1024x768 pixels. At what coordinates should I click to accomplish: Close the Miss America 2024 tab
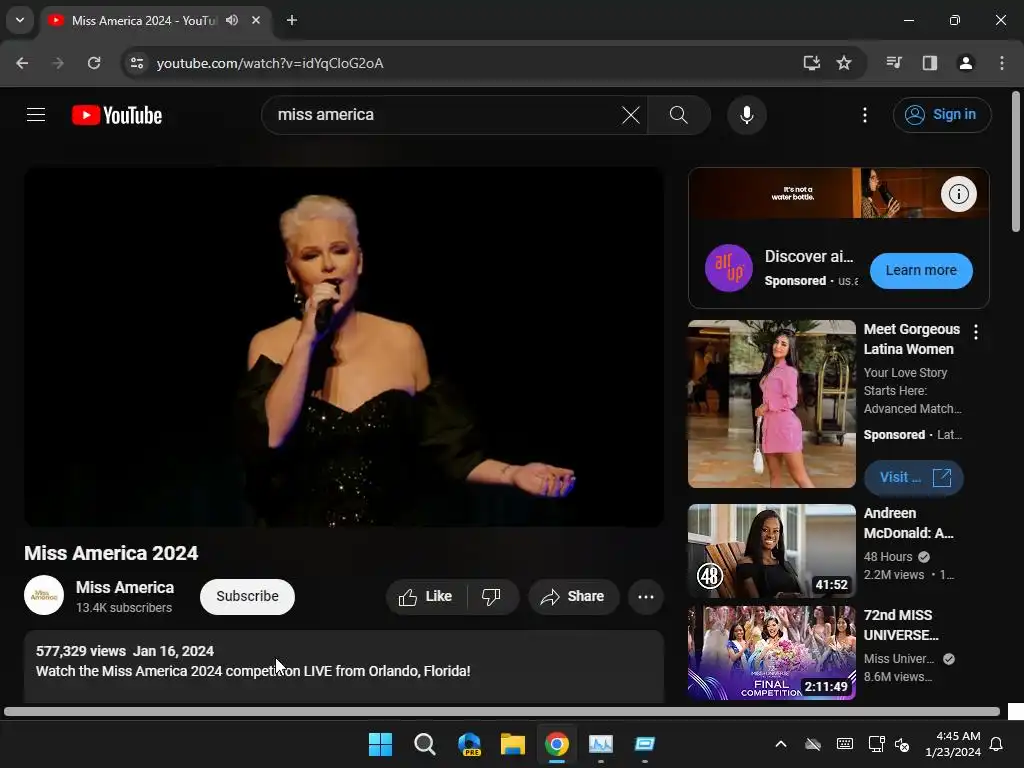coord(256,20)
